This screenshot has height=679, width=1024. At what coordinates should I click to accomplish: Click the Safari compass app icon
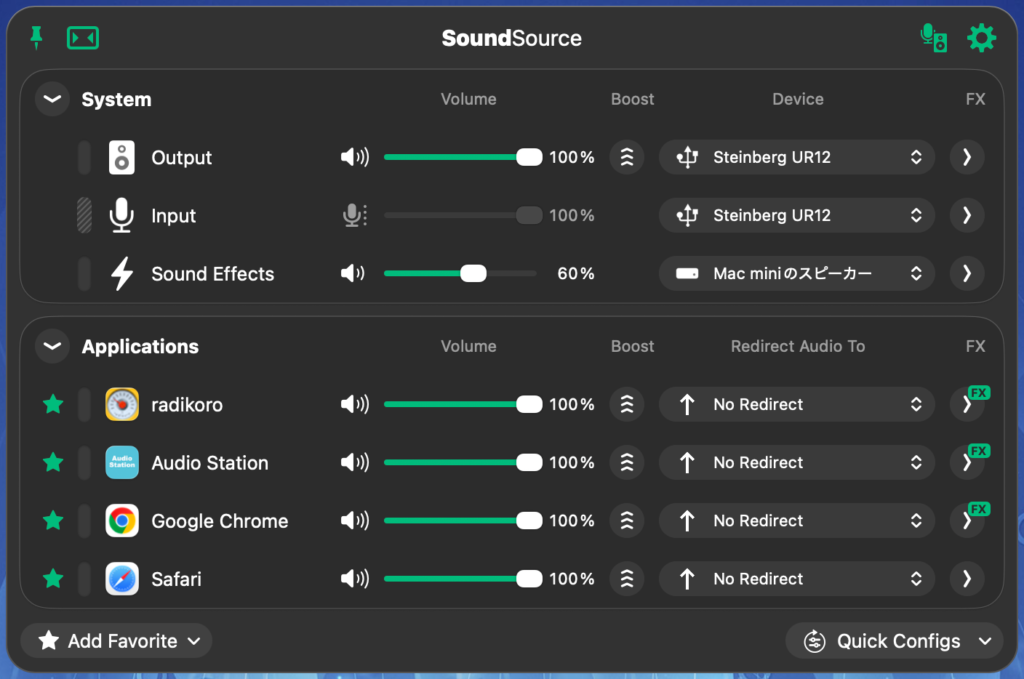tap(122, 579)
